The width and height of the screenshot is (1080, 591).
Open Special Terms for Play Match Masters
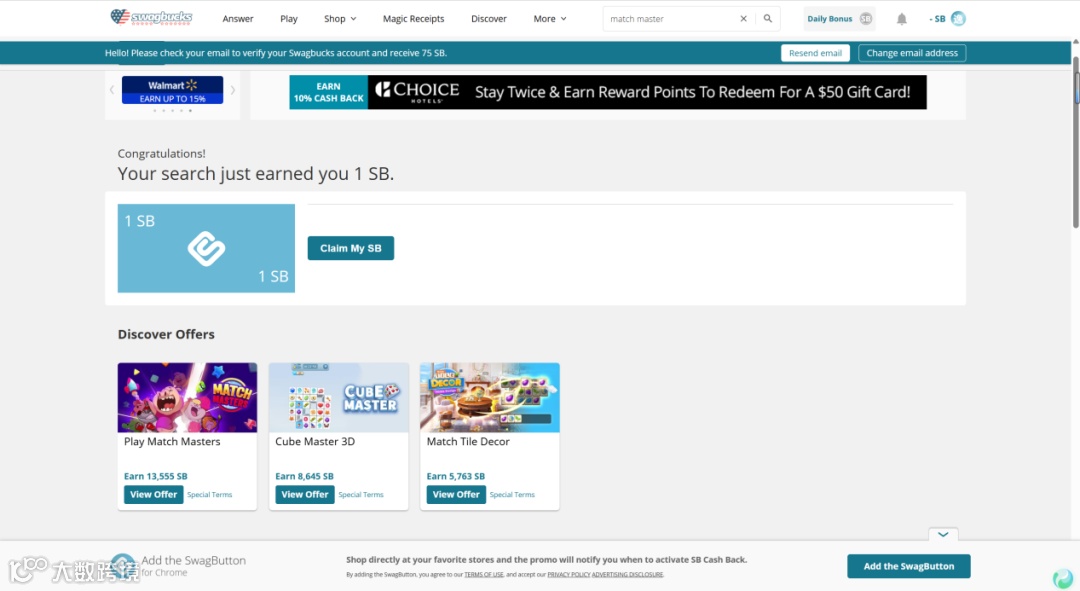pyautogui.click(x=209, y=495)
